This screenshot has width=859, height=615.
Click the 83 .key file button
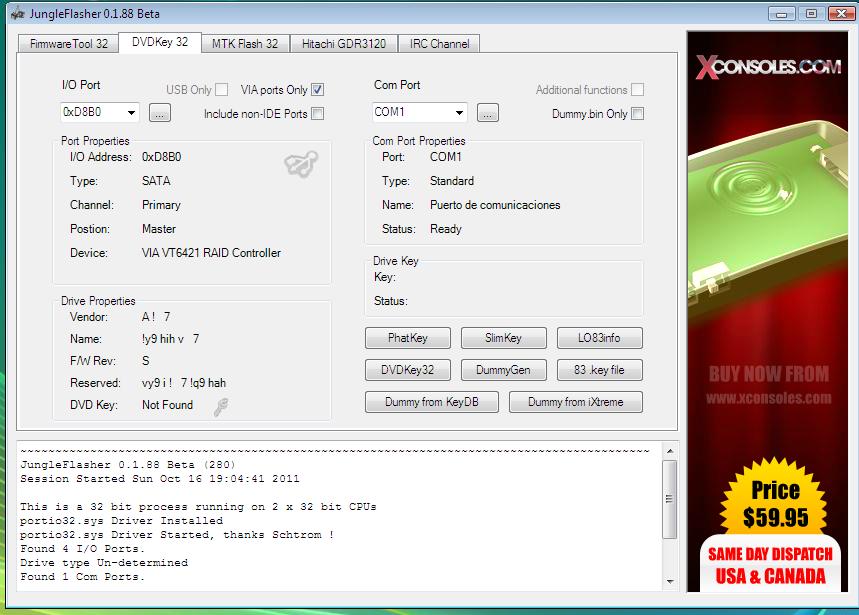[599, 370]
